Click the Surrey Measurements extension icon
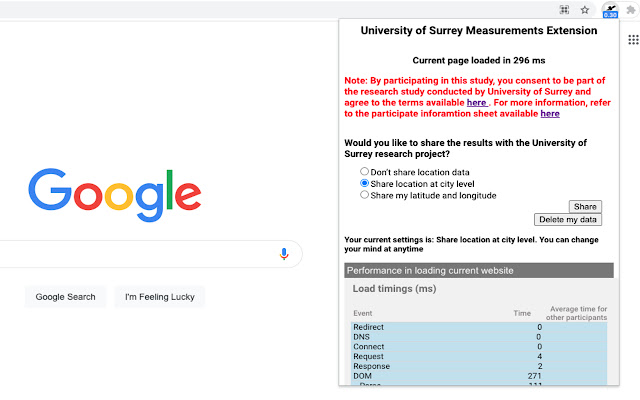The image size is (640, 400). pos(610,10)
